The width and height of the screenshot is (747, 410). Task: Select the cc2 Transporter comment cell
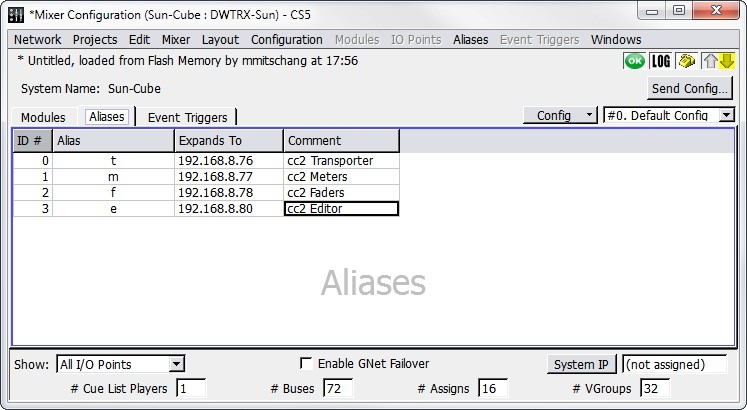[x=341, y=161]
